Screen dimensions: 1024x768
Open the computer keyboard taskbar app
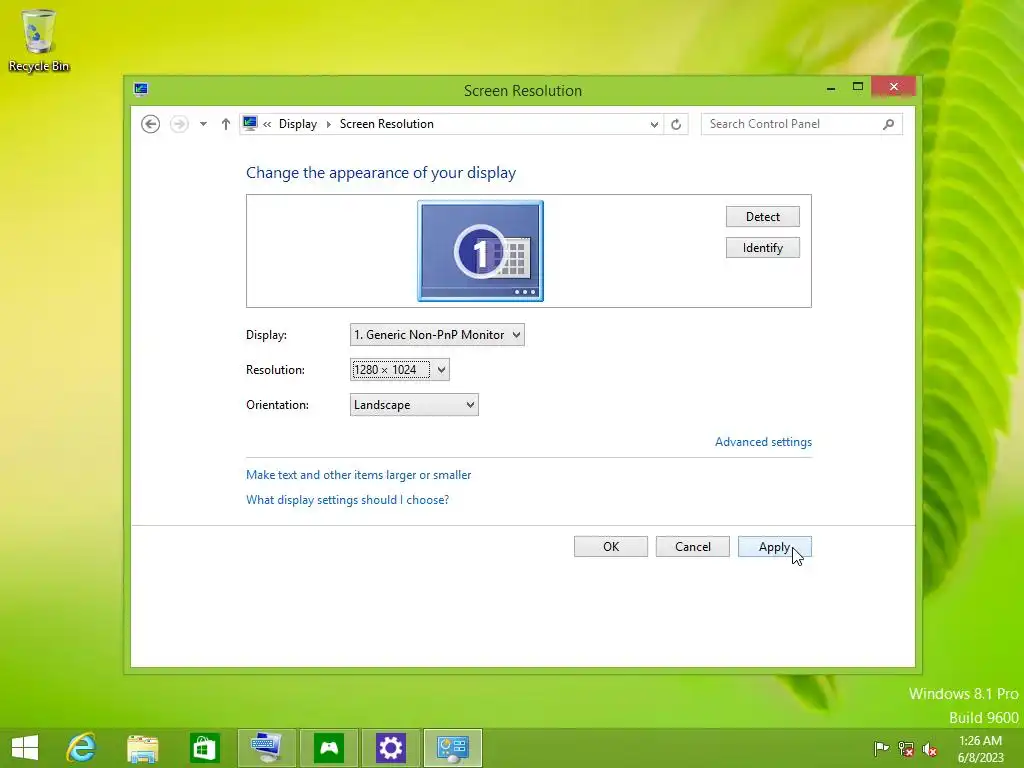pos(266,748)
